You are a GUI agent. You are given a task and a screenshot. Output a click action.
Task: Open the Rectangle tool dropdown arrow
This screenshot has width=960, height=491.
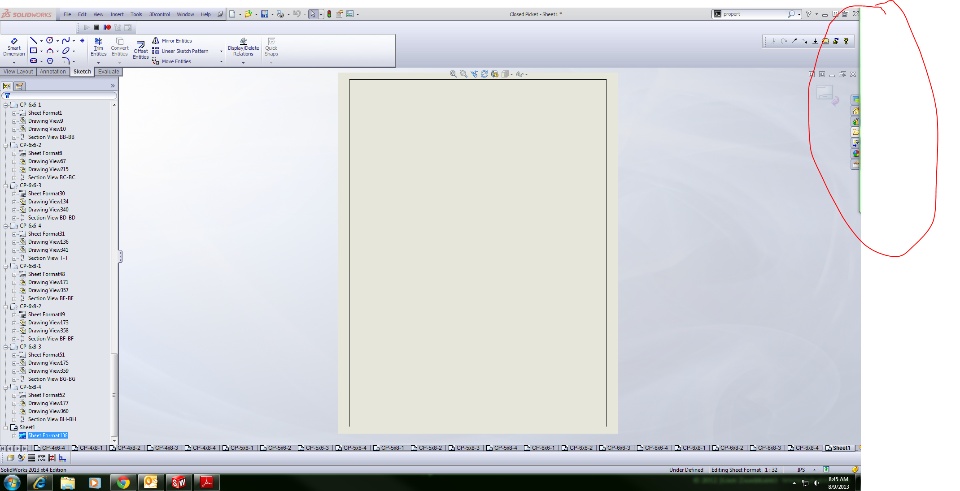point(41,51)
